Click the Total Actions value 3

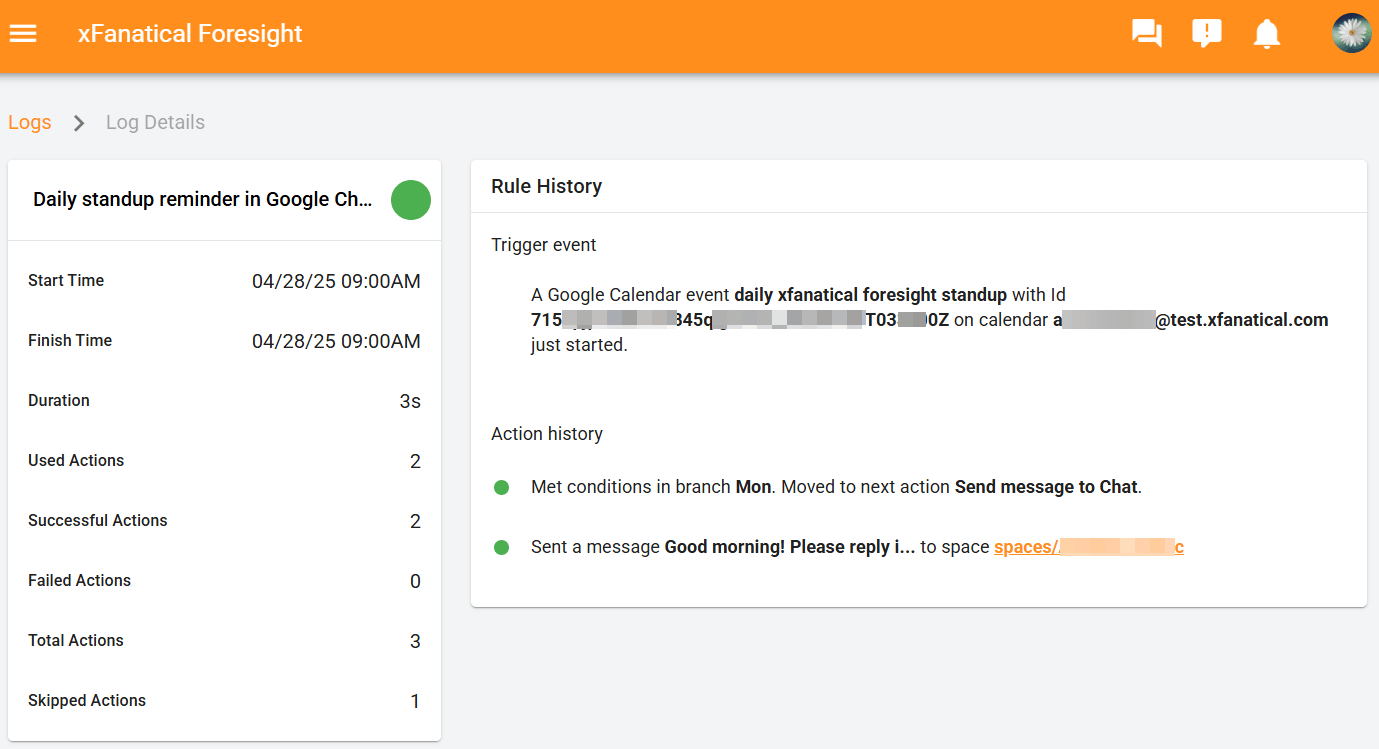[x=415, y=641]
